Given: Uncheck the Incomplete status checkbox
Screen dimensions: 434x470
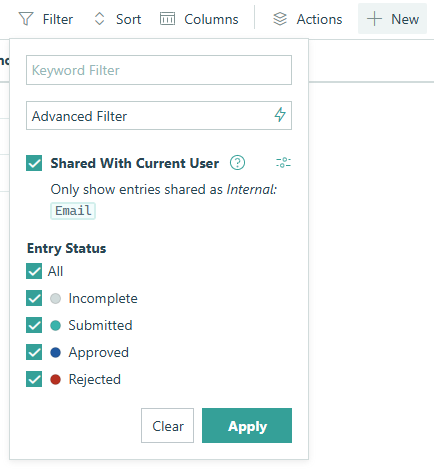Looking at the screenshot, I should coord(34,298).
